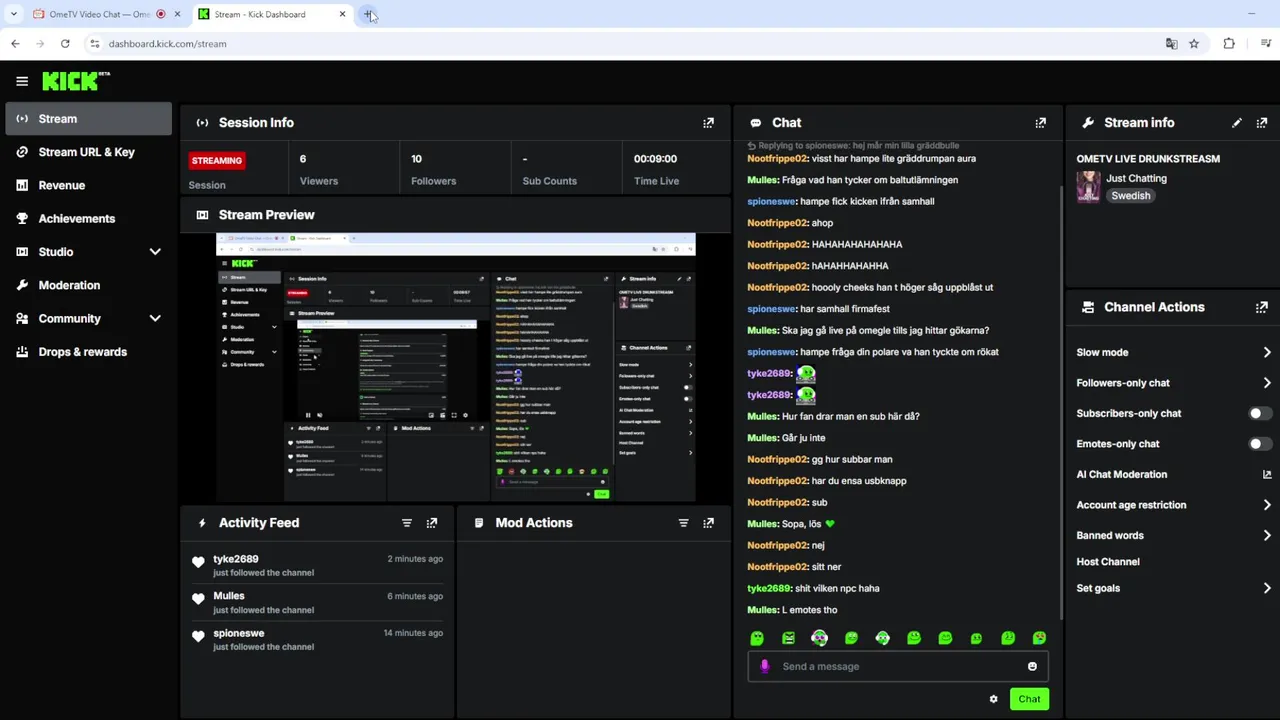Open the Just Chatting category link
The width and height of the screenshot is (1280, 720).
[1136, 178]
